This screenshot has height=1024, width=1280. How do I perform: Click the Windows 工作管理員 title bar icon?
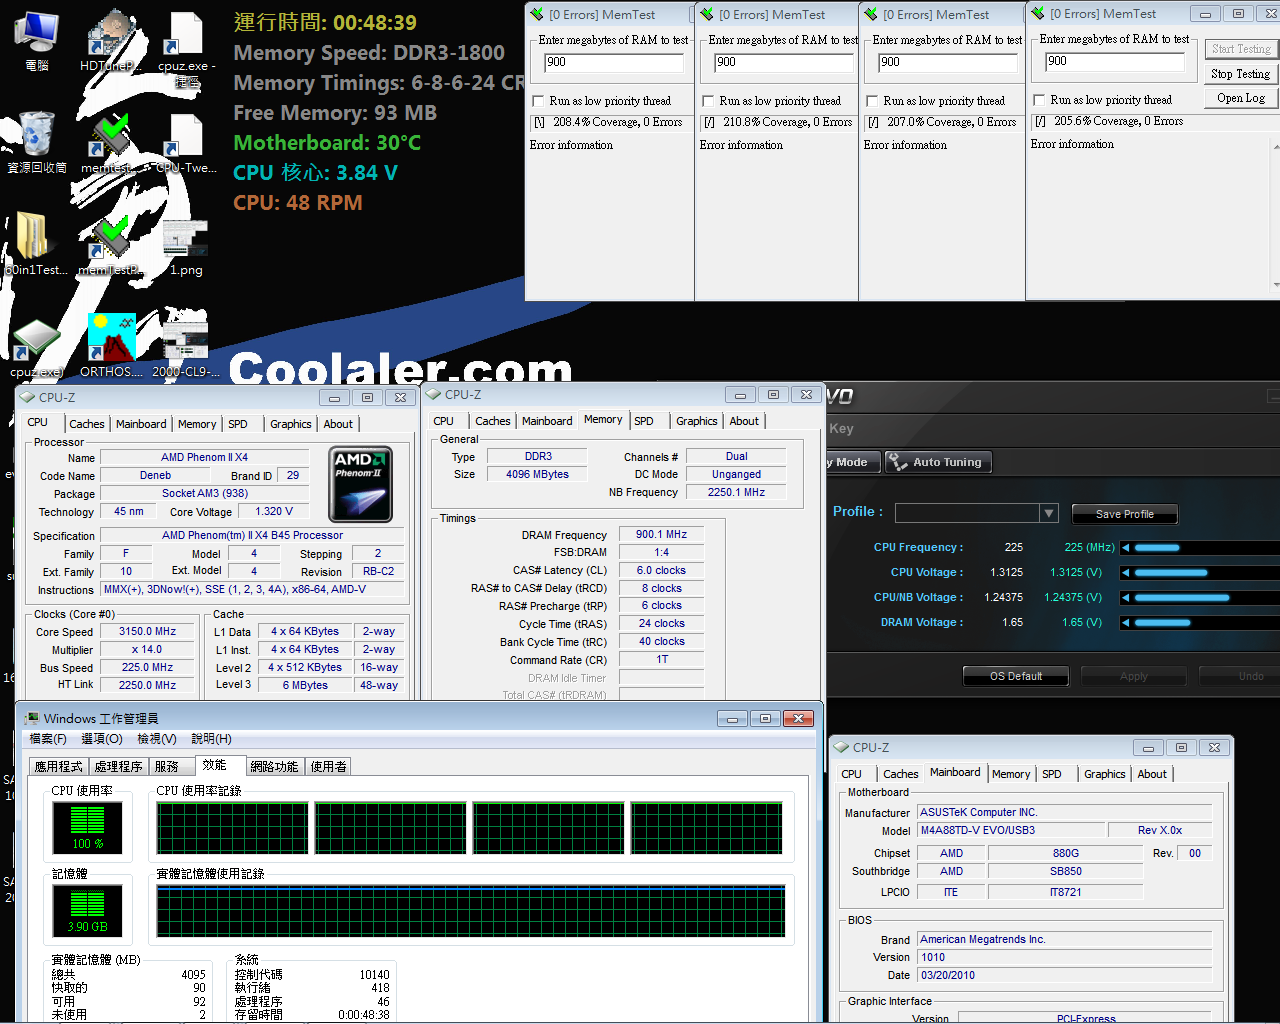(x=31, y=719)
